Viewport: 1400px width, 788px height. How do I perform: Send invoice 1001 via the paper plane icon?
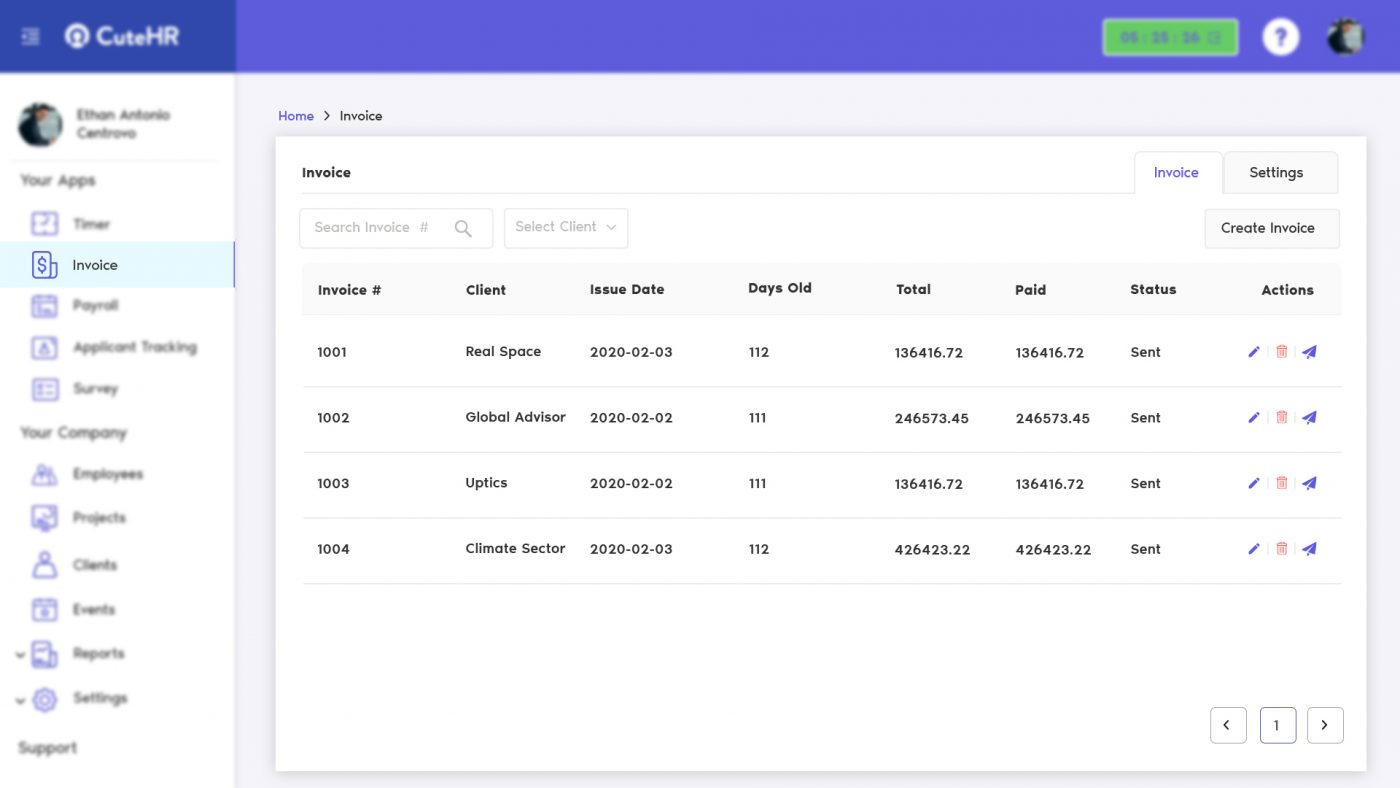pyautogui.click(x=1309, y=352)
